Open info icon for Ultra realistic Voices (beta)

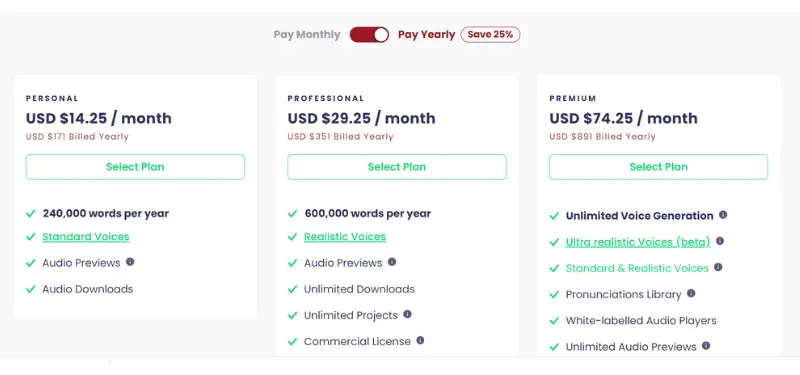point(720,241)
